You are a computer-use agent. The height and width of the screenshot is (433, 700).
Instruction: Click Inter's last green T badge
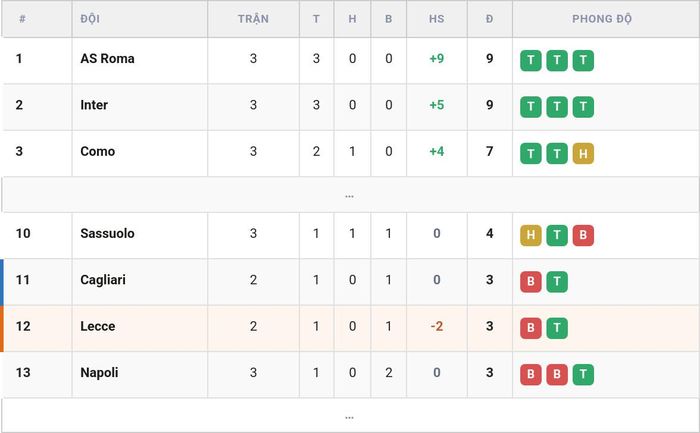583,107
